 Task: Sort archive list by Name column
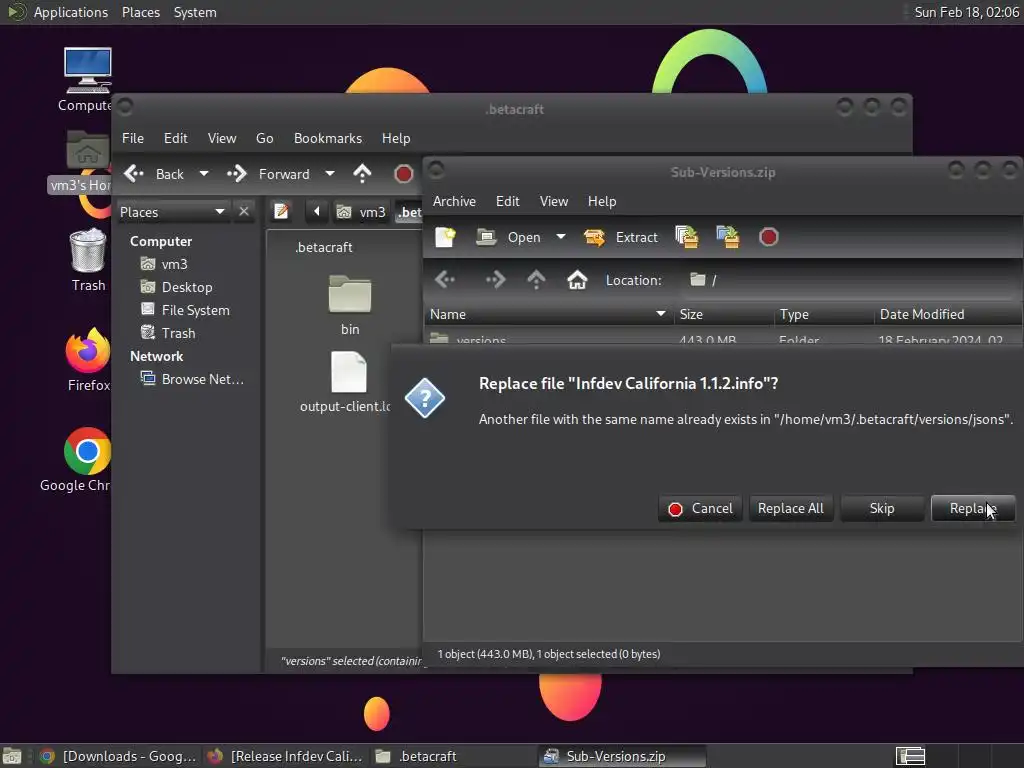pos(549,314)
